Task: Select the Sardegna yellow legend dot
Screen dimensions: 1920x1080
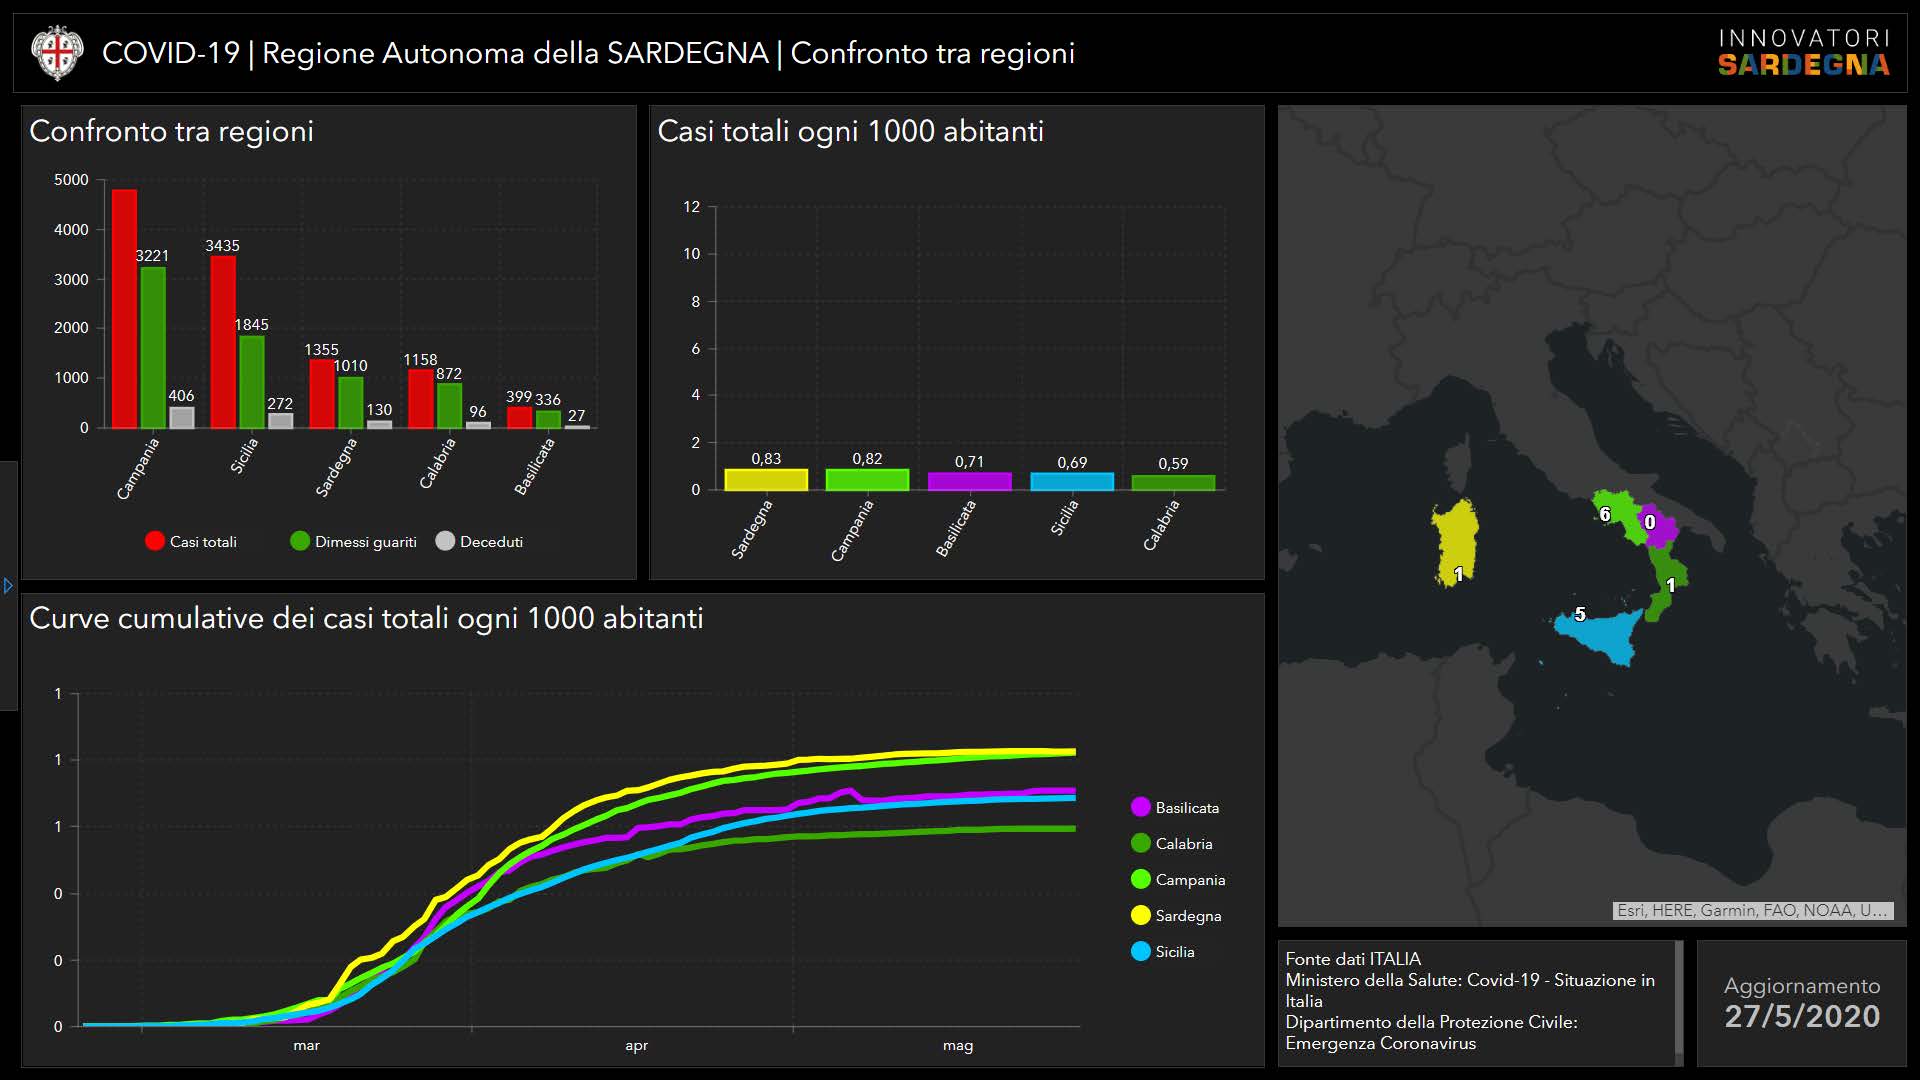Action: click(x=1140, y=915)
